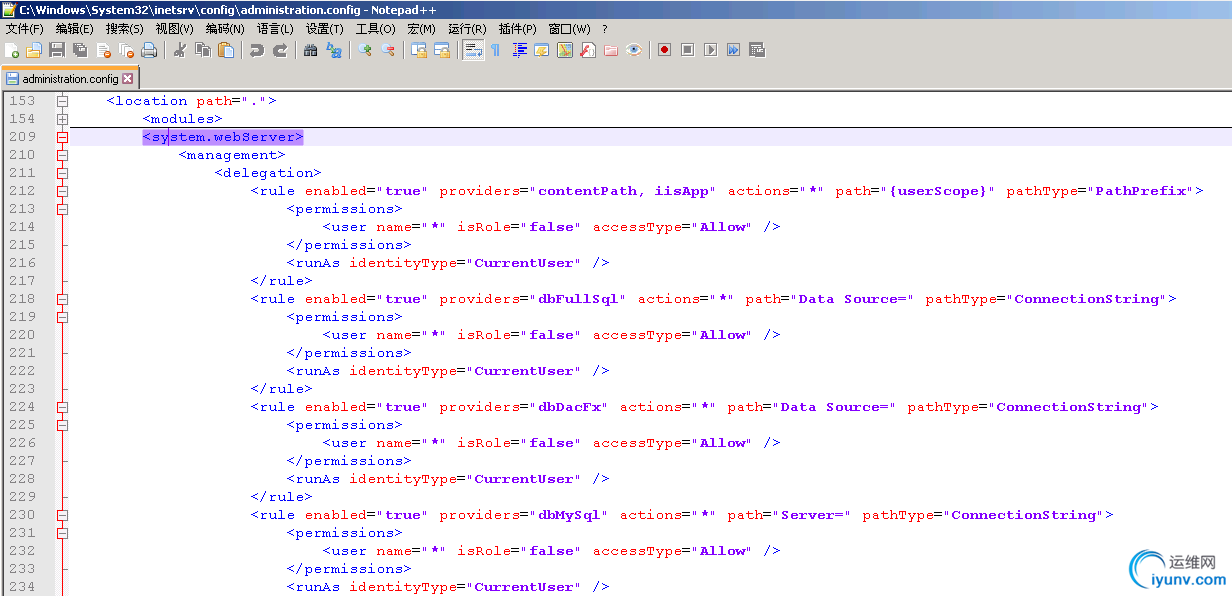Open the Replace dialog icon

pyautogui.click(x=334, y=50)
